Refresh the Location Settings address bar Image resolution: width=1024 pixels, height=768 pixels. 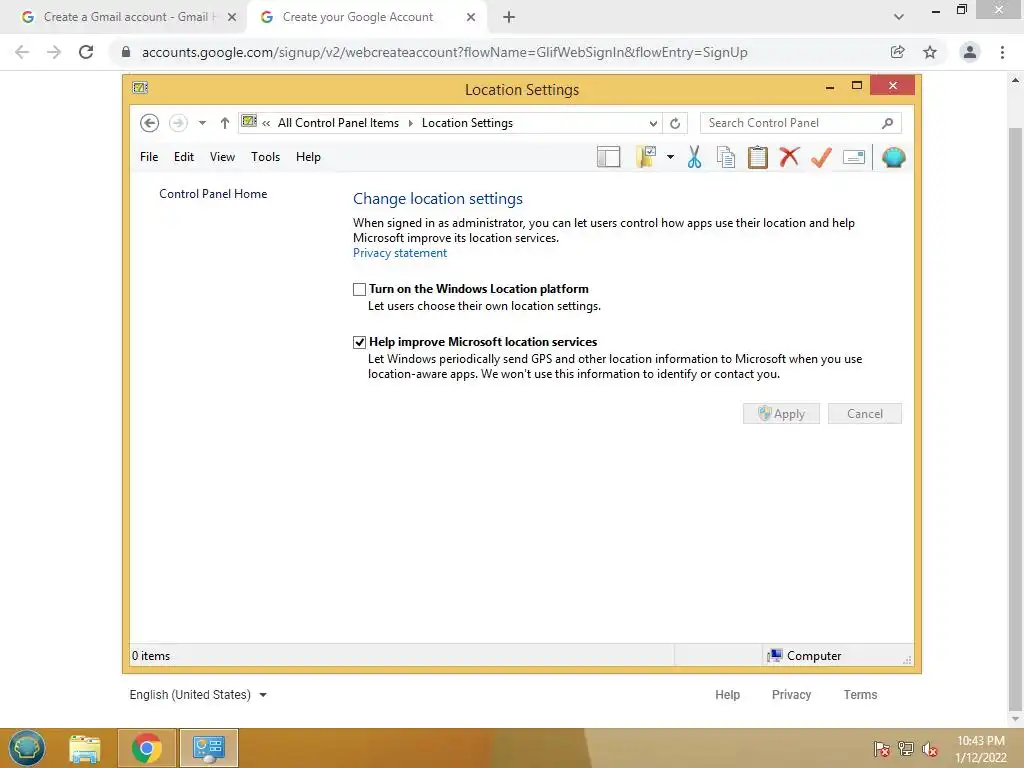tap(675, 123)
